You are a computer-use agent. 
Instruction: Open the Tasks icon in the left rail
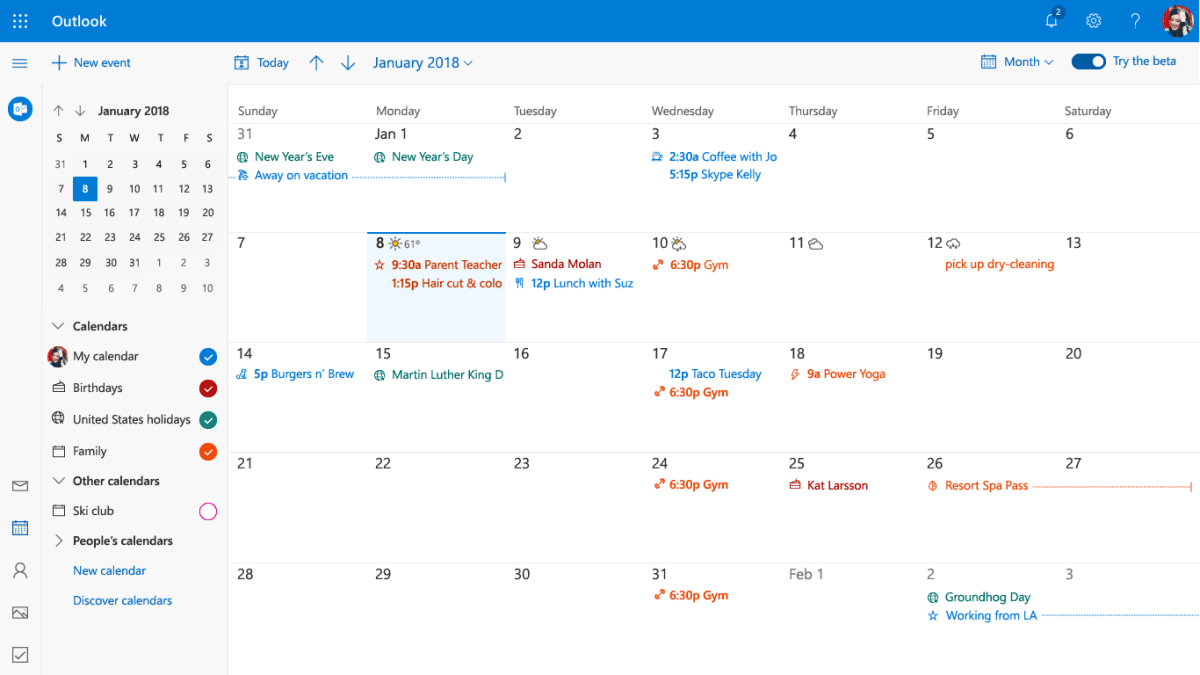(x=20, y=653)
